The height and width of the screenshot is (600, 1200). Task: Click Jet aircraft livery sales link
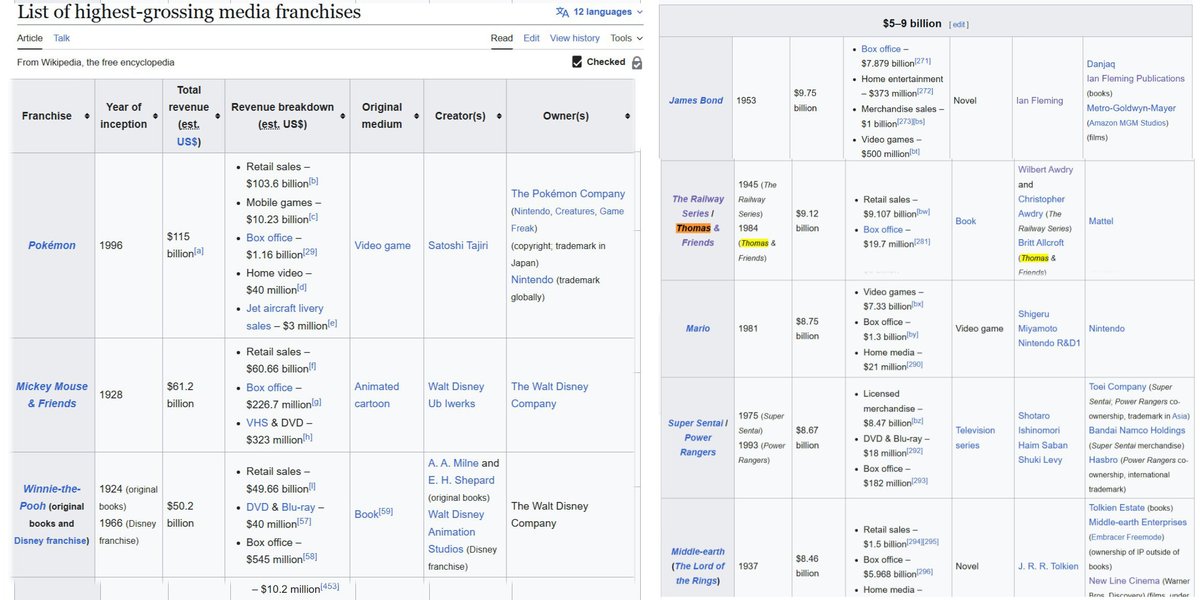click(x=285, y=317)
